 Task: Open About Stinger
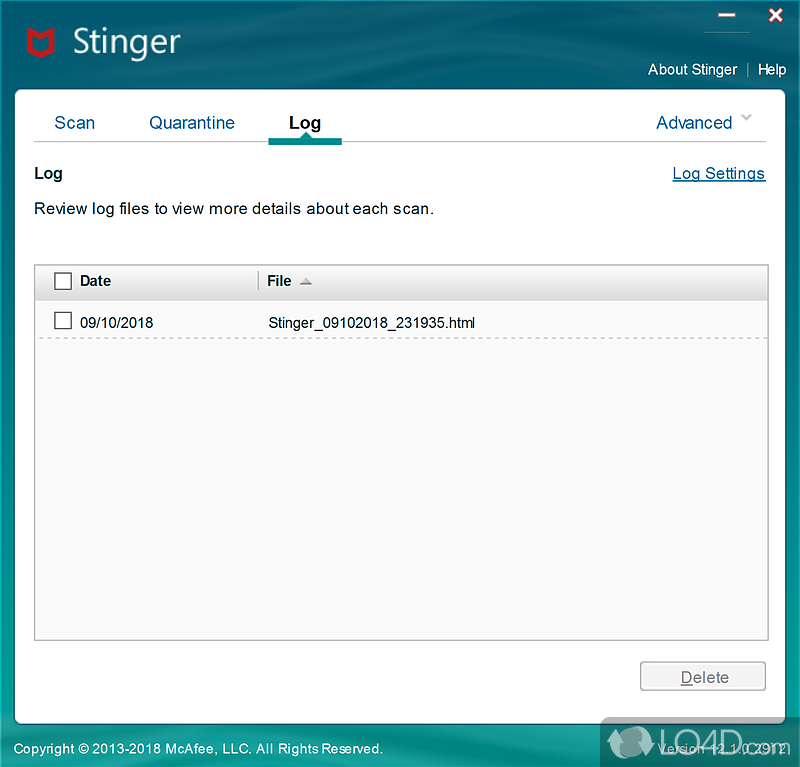point(692,69)
